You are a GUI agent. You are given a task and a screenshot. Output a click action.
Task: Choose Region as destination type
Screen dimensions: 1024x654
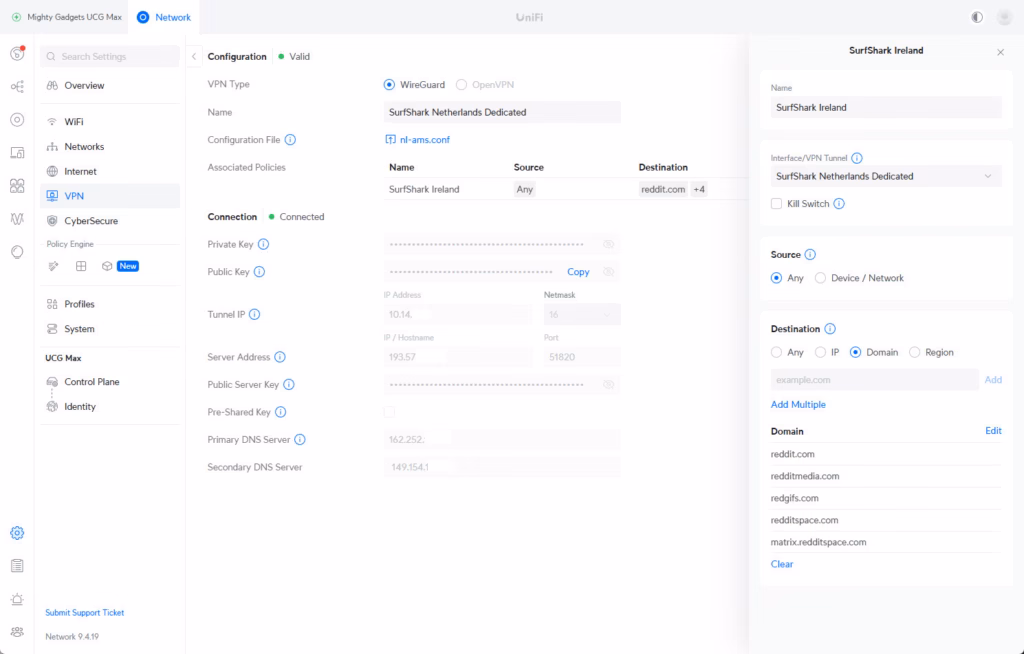coord(915,352)
